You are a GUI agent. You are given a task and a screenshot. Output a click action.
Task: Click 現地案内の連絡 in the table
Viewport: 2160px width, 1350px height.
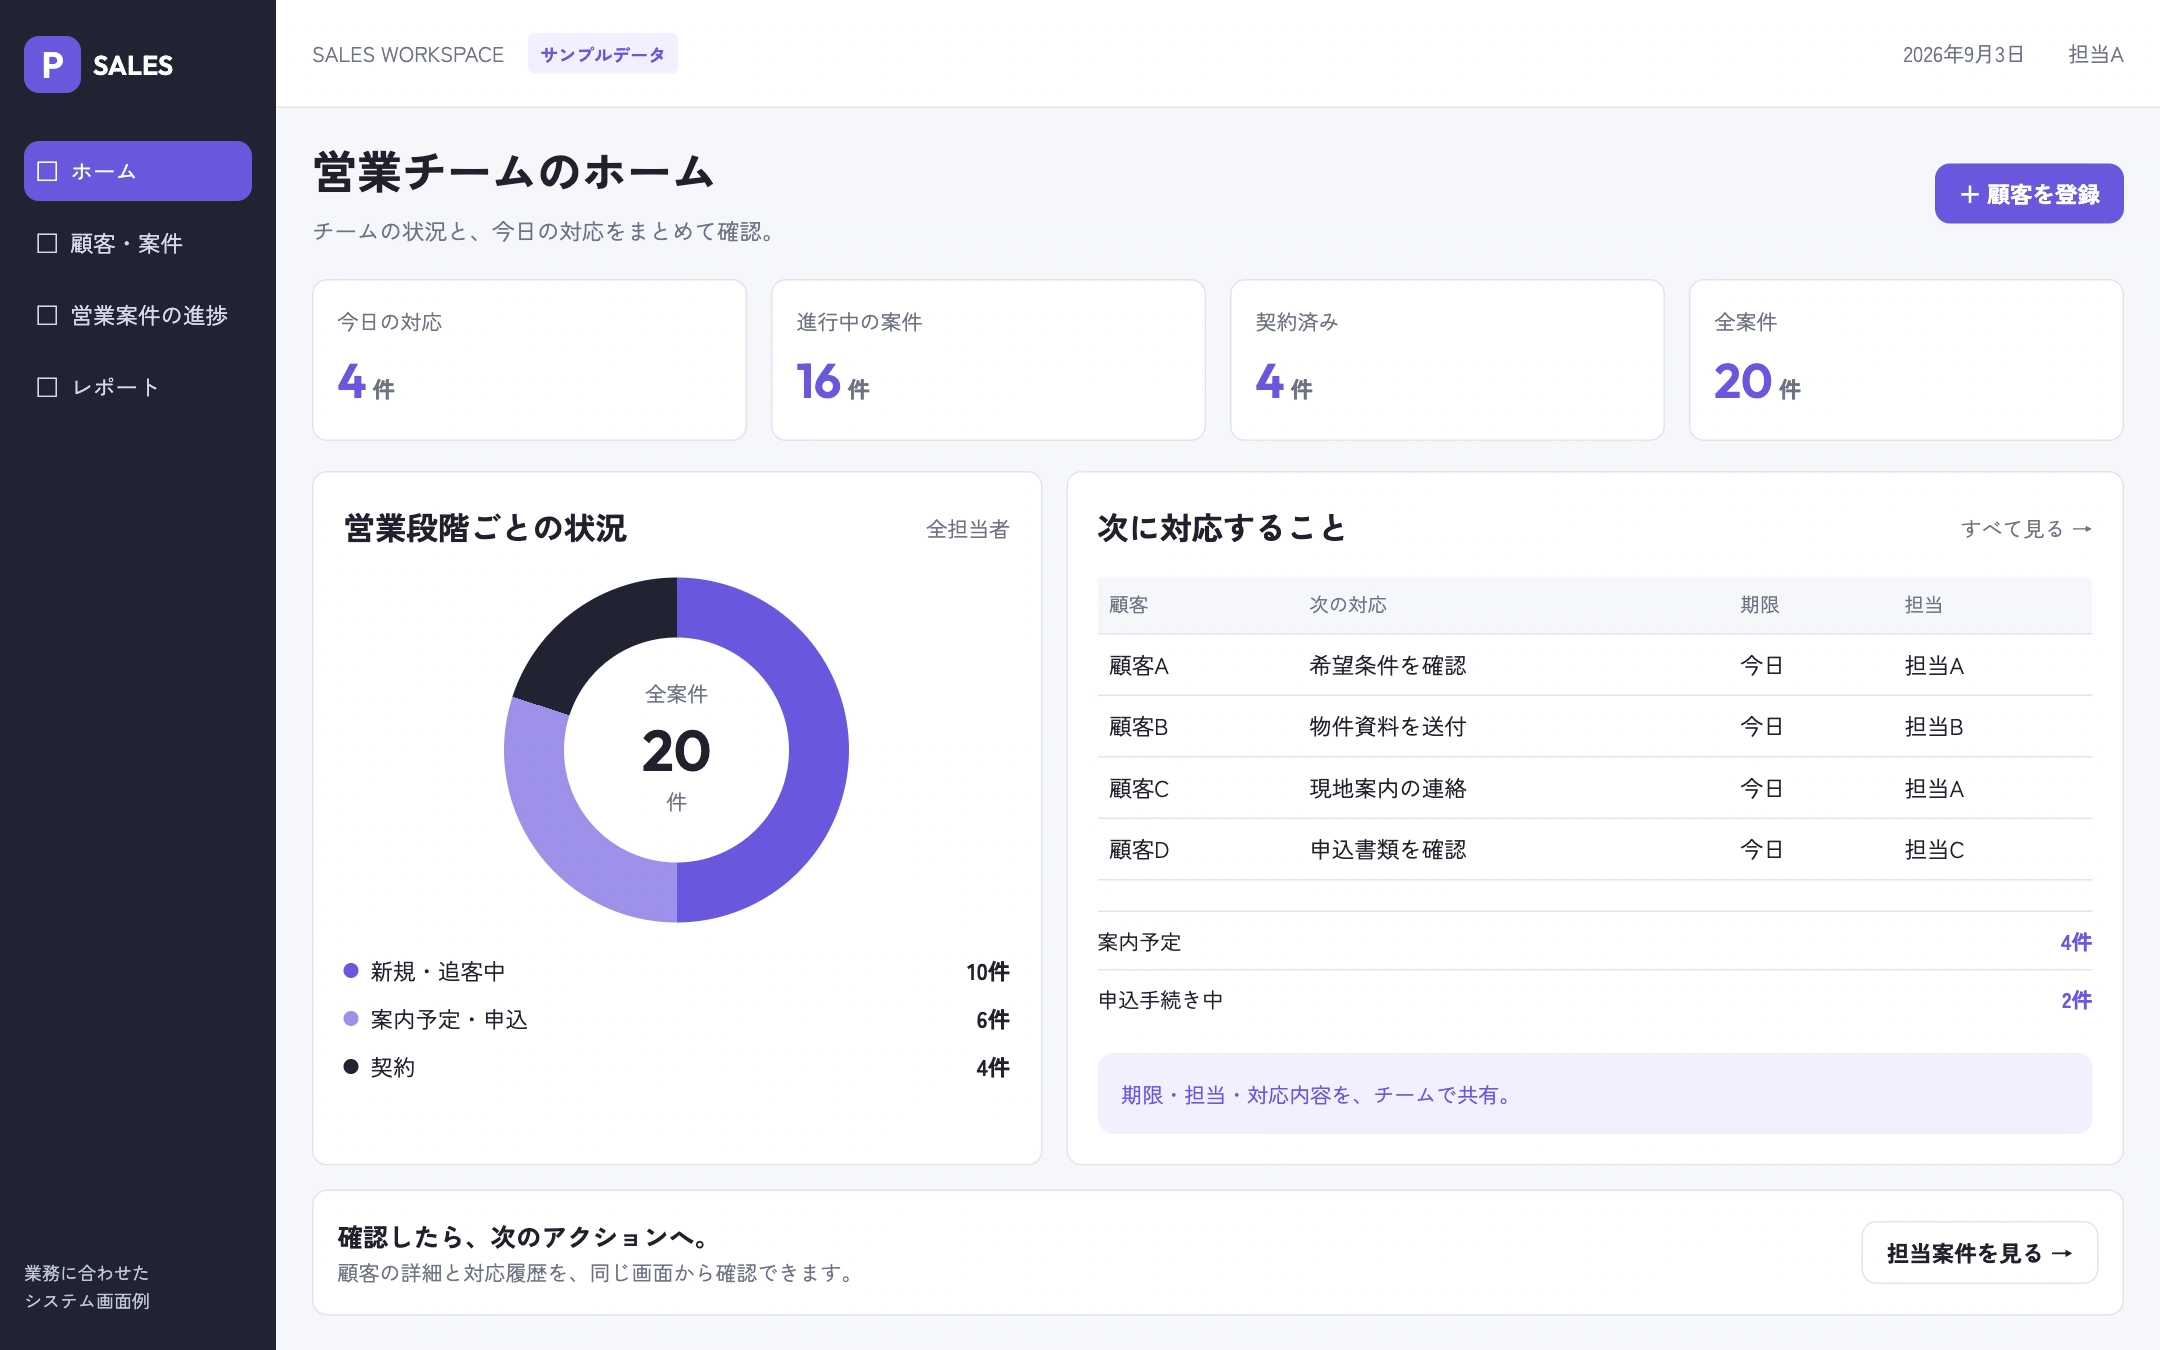tap(1388, 789)
